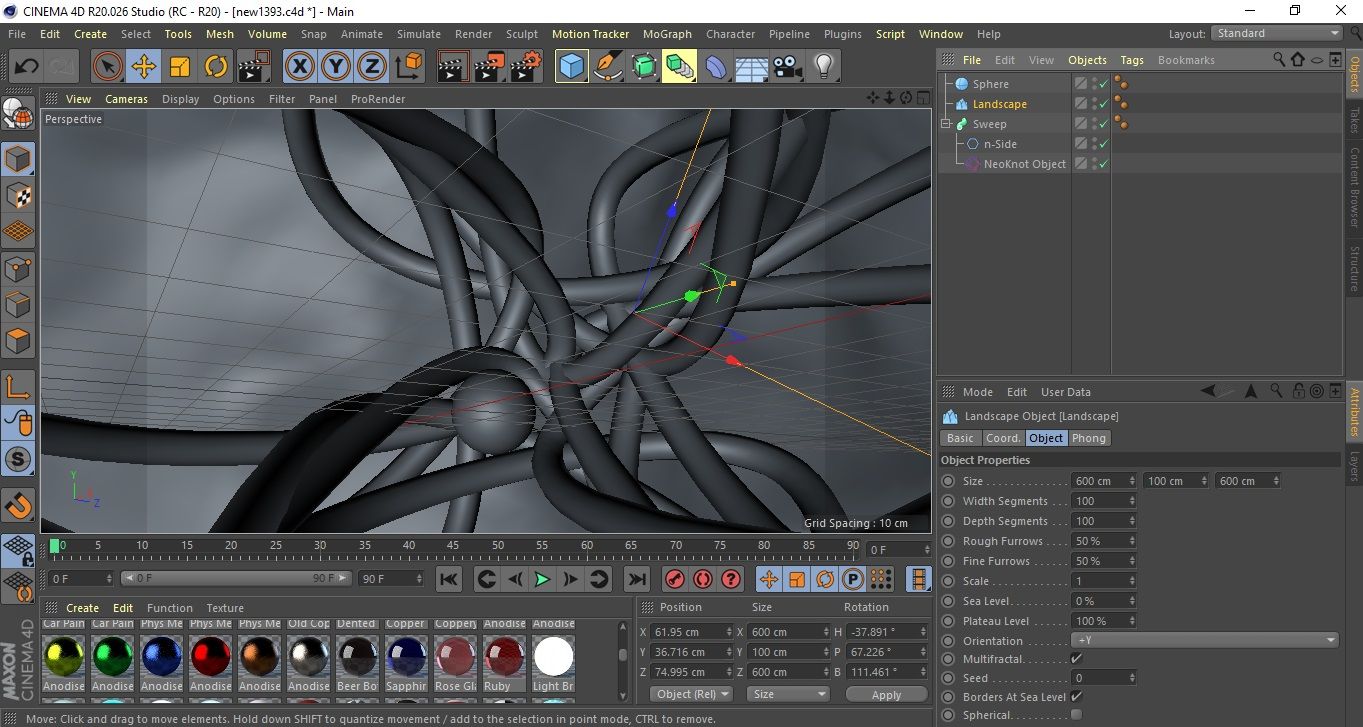The width and height of the screenshot is (1363, 727).
Task: Add a Camera object
Action: (788, 67)
